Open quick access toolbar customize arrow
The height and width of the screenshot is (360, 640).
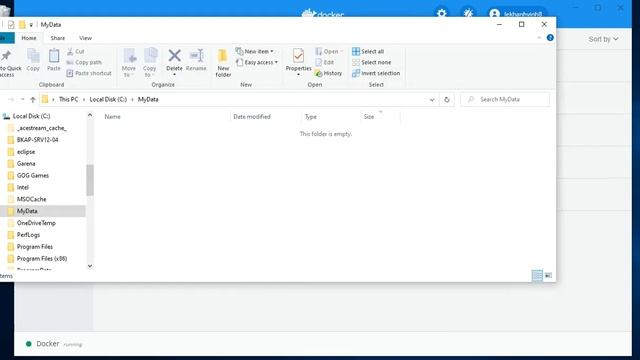(x=31, y=25)
